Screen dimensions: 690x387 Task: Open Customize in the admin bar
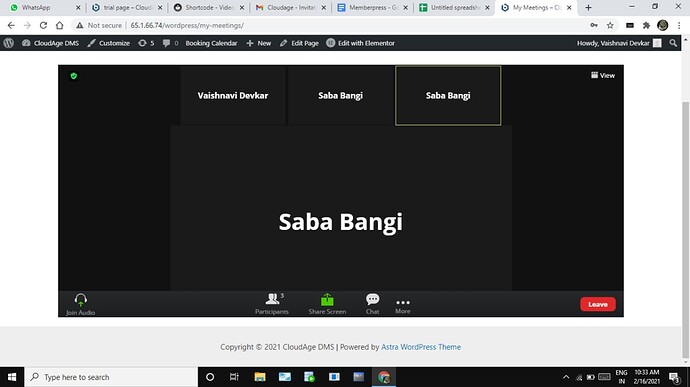click(109, 43)
